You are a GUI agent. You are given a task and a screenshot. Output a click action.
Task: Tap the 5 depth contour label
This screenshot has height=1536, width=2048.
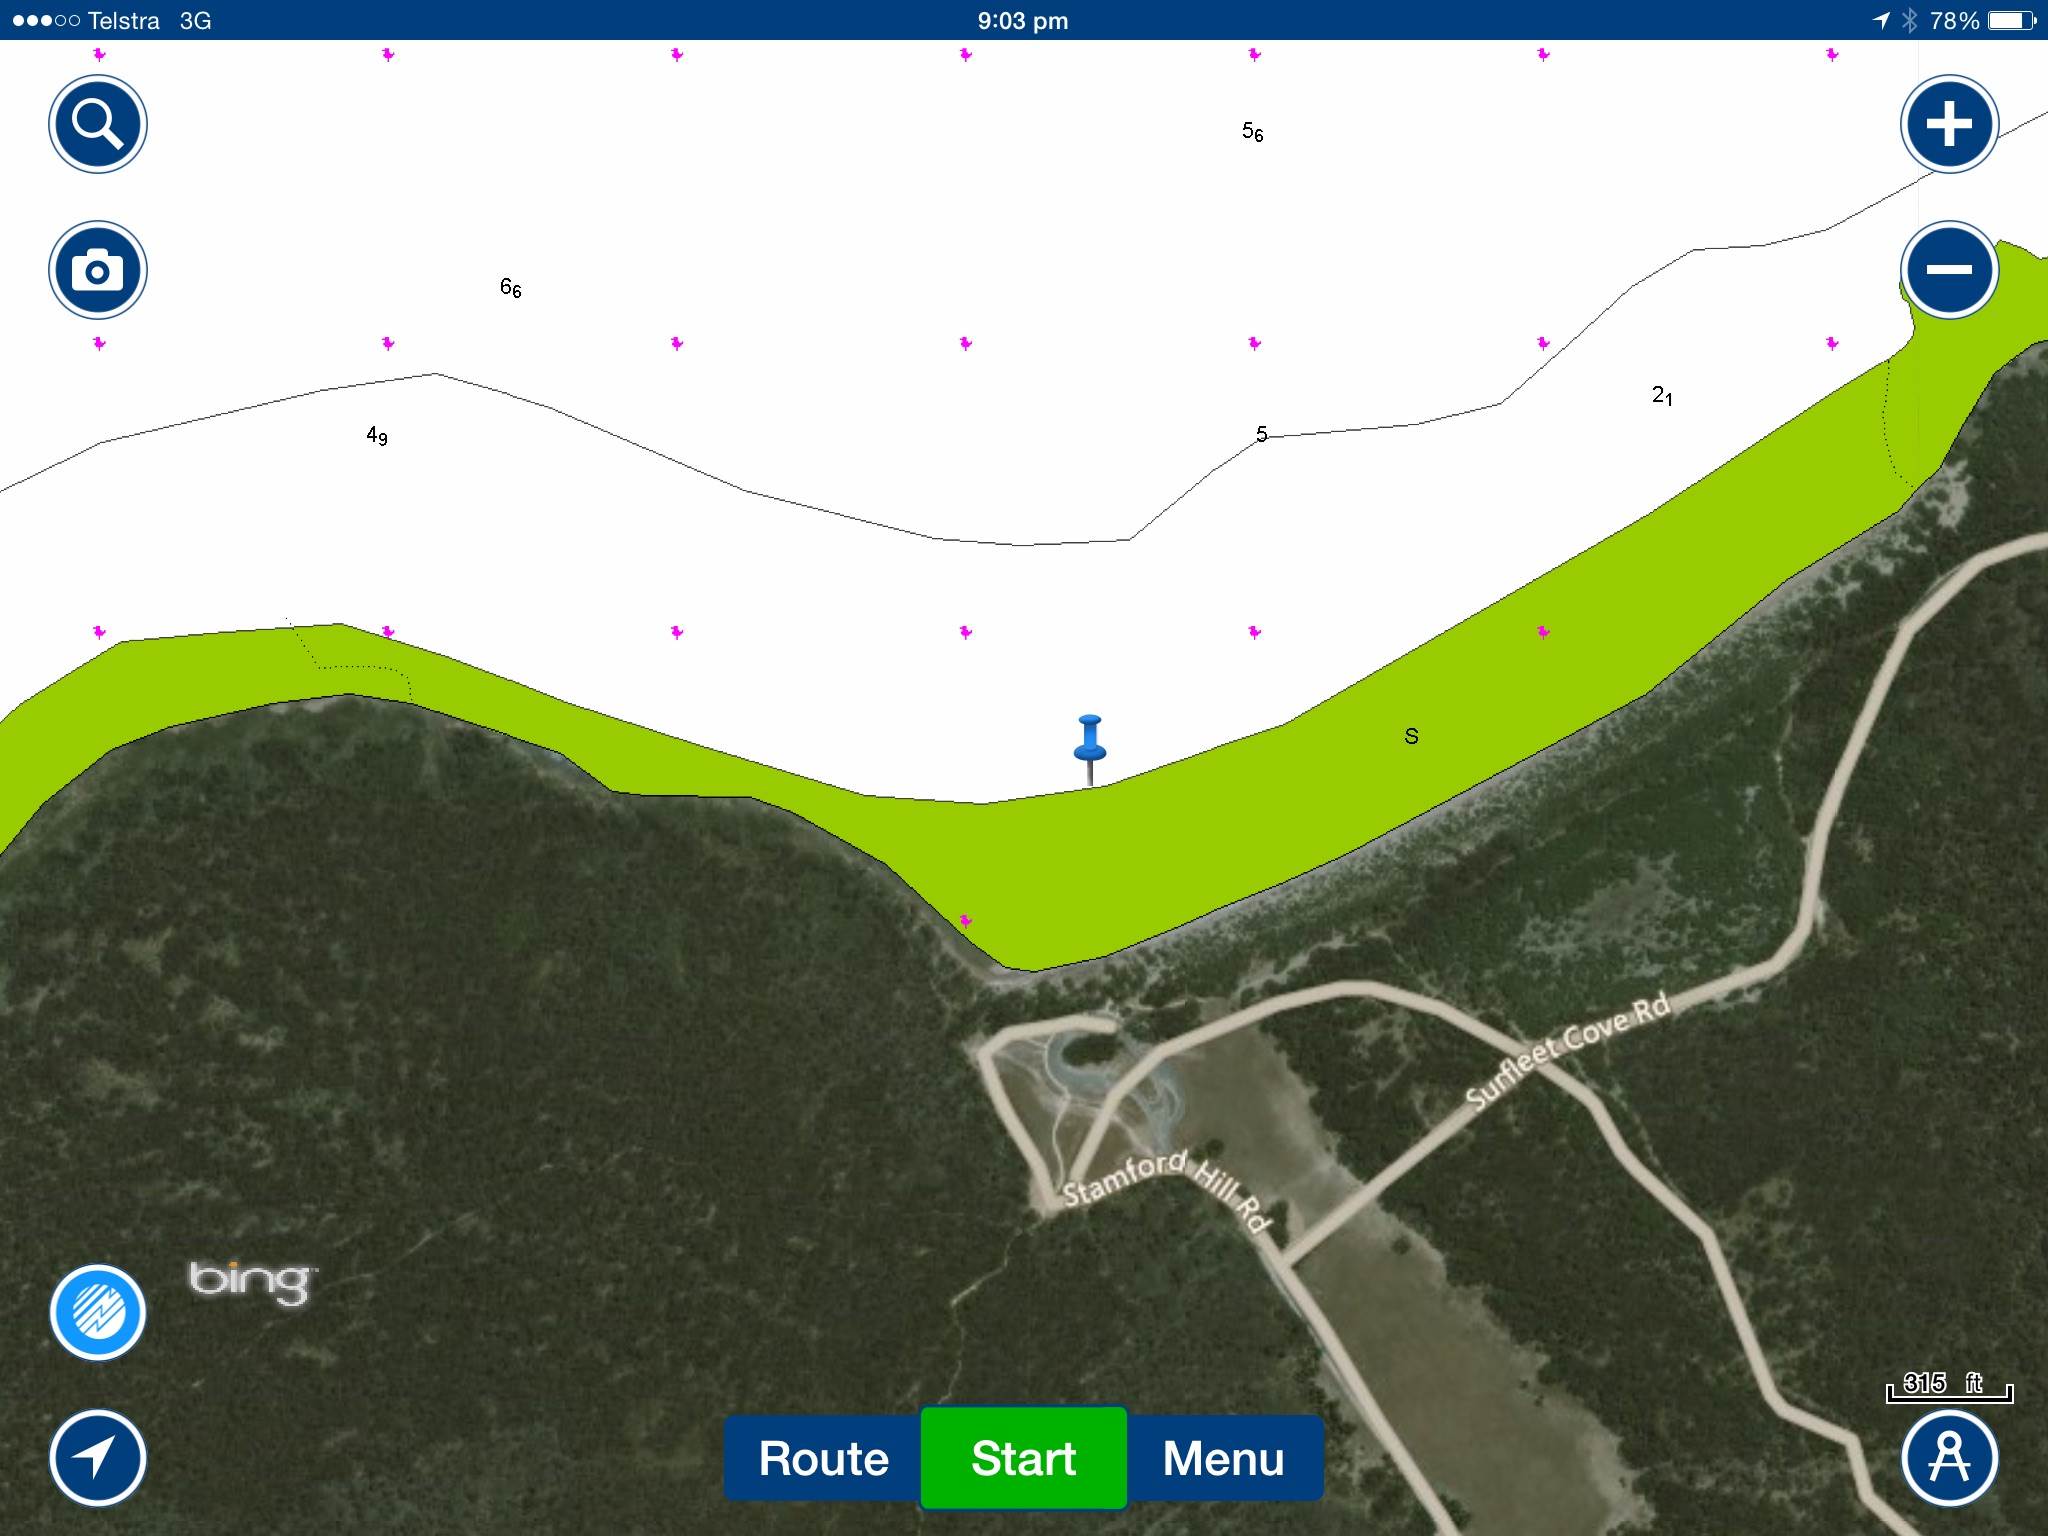[x=1261, y=434]
